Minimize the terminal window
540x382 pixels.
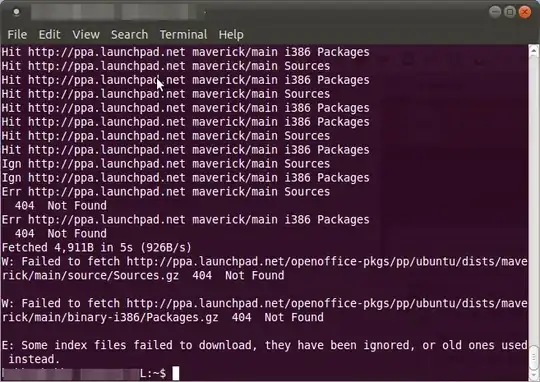[x=495, y=12]
